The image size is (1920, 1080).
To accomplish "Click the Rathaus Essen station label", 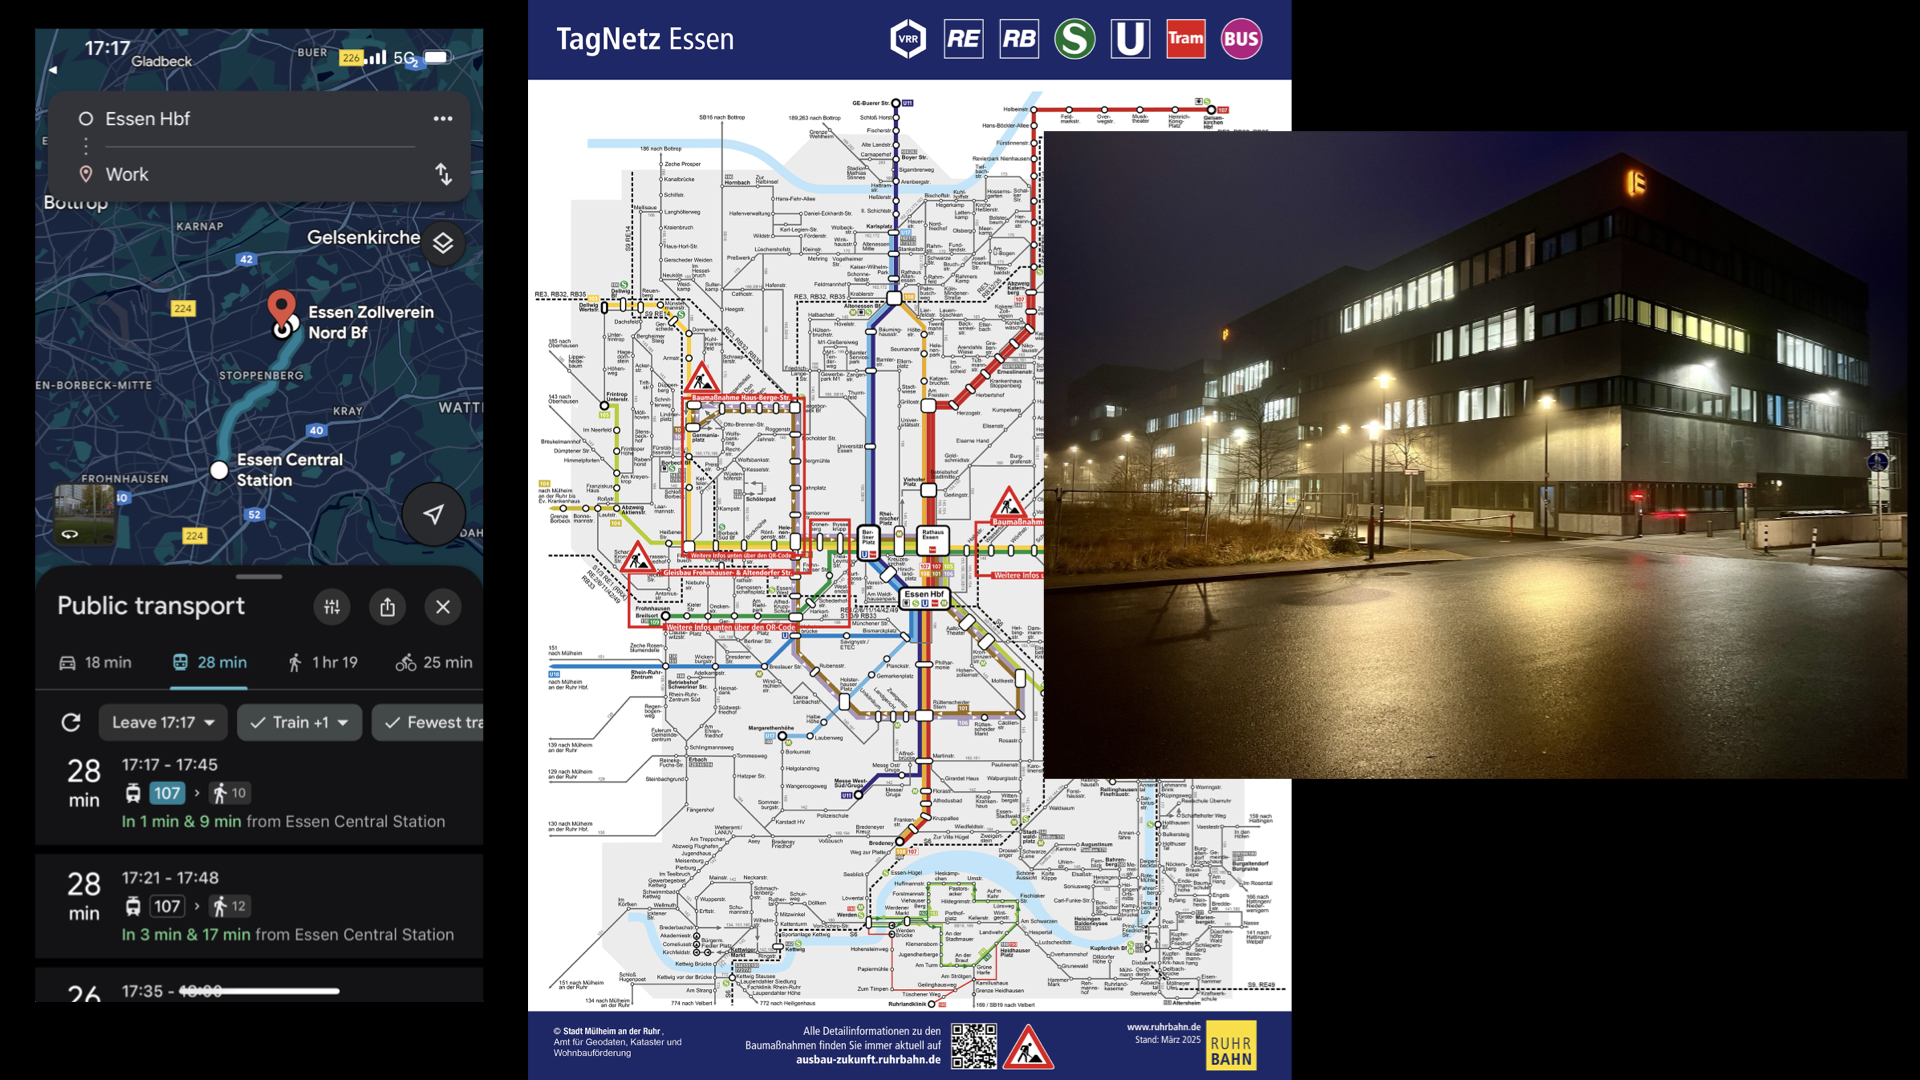I will pyautogui.click(x=932, y=535).
